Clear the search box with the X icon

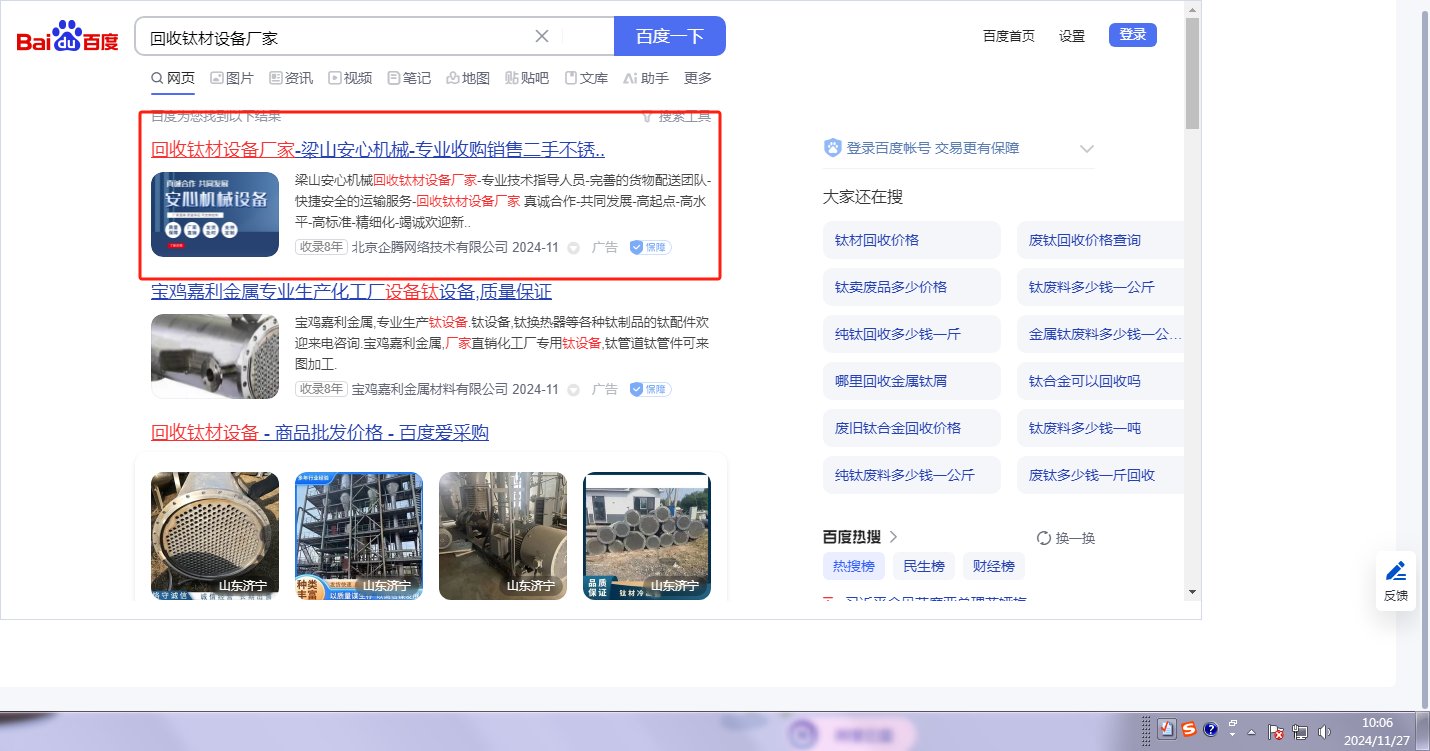pyautogui.click(x=542, y=36)
